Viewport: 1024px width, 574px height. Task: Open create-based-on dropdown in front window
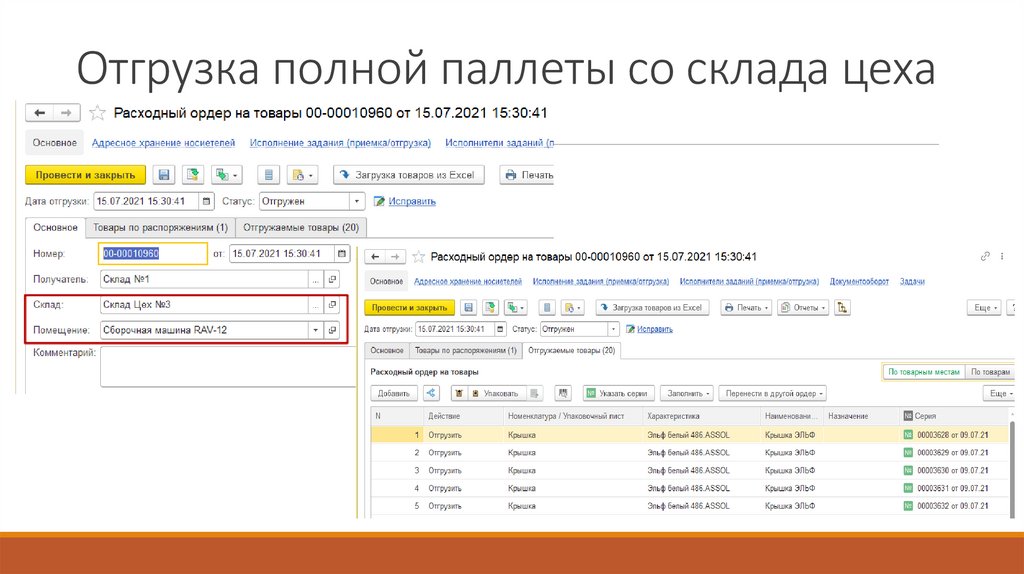click(516, 308)
